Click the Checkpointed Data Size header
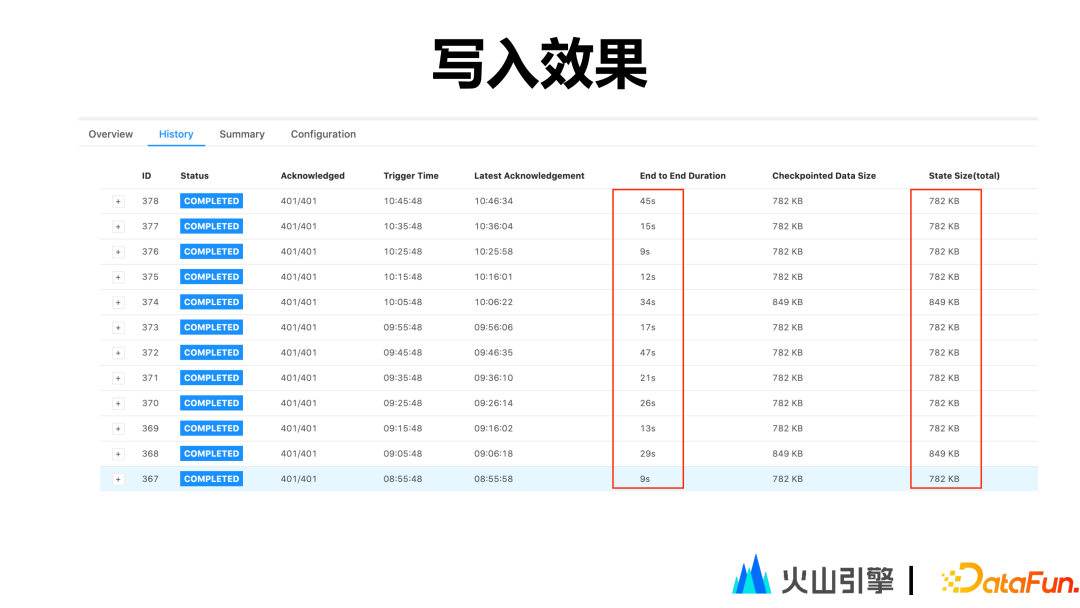Screen dimensions: 1080x608 tap(824, 176)
